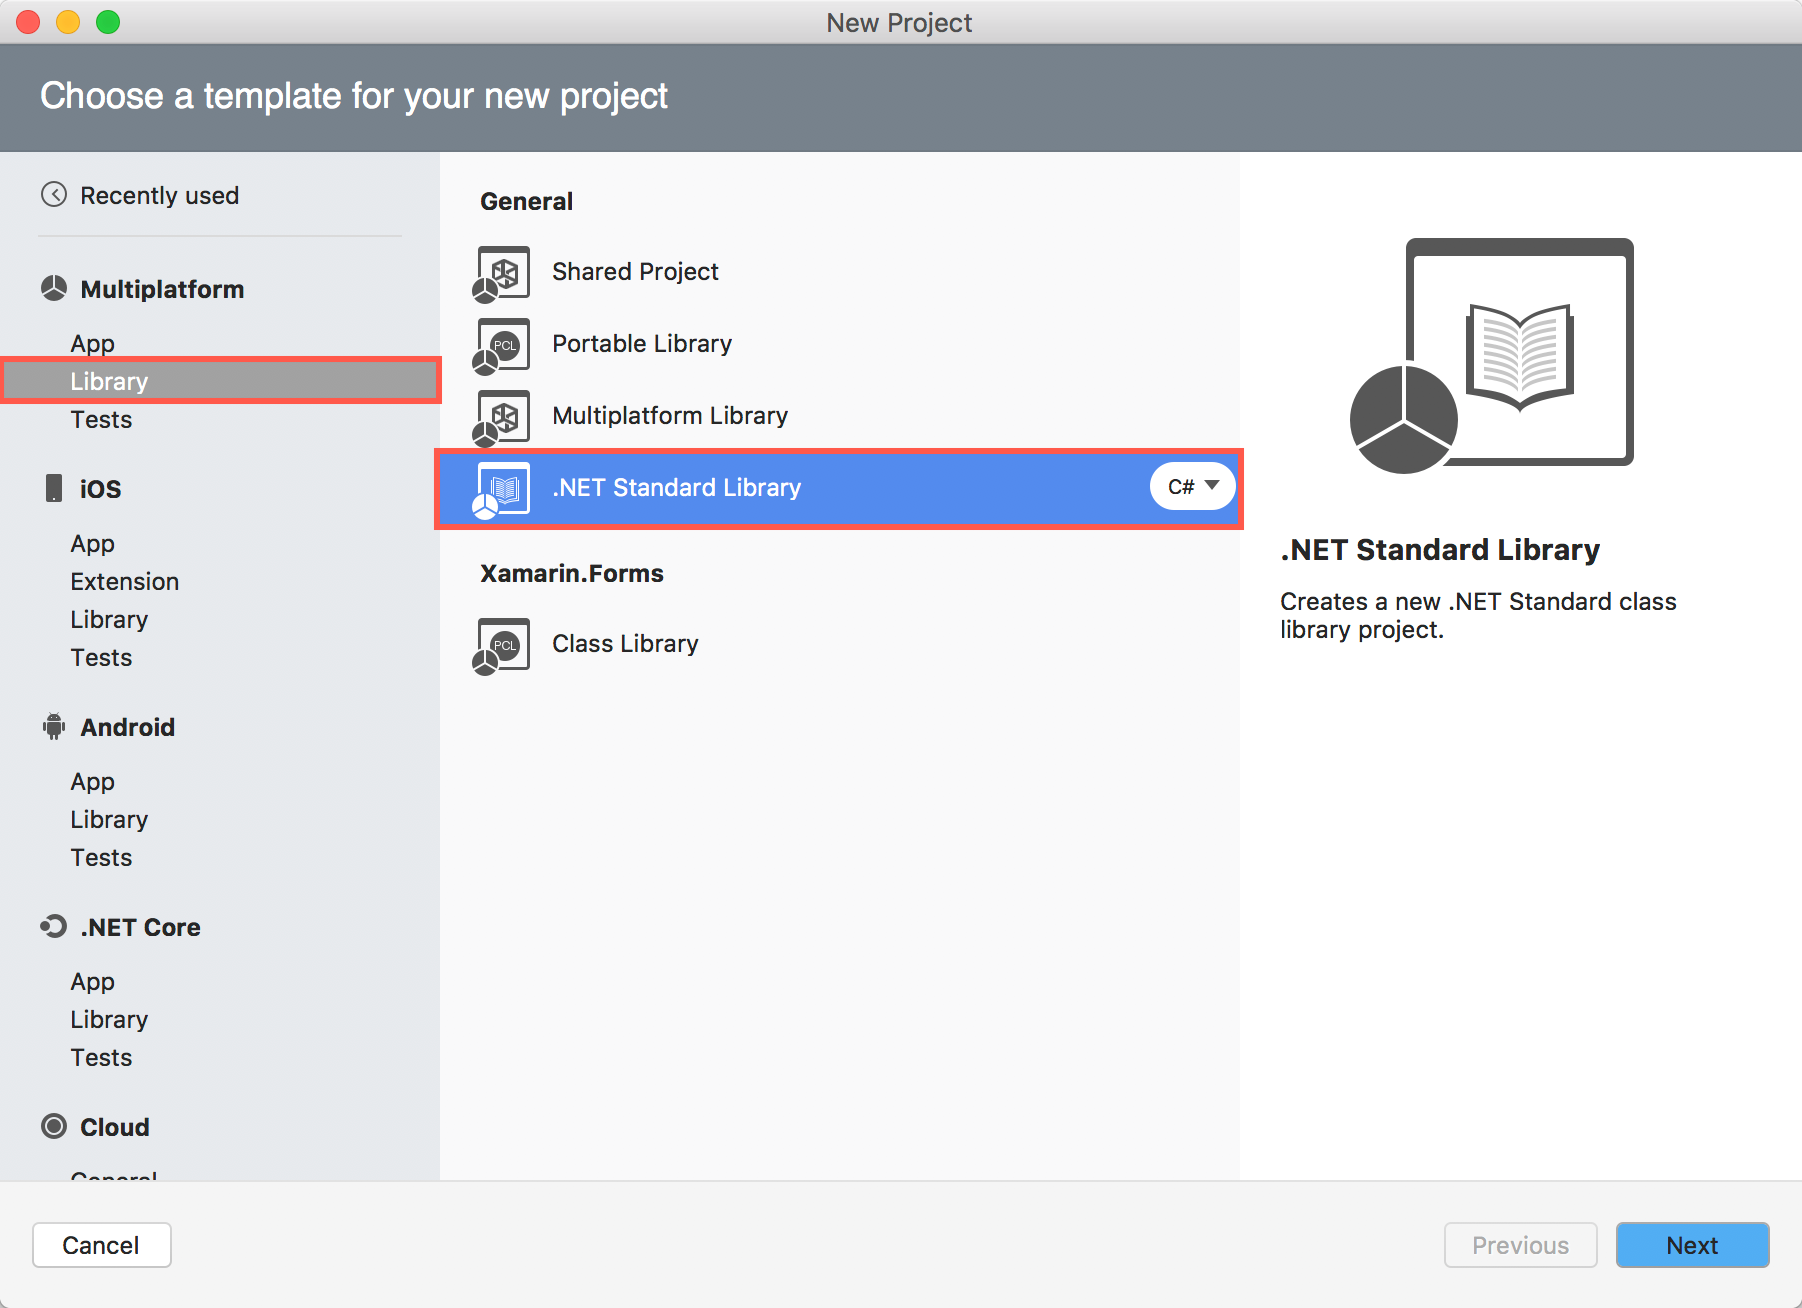Click the green zoom window button

point(108,22)
